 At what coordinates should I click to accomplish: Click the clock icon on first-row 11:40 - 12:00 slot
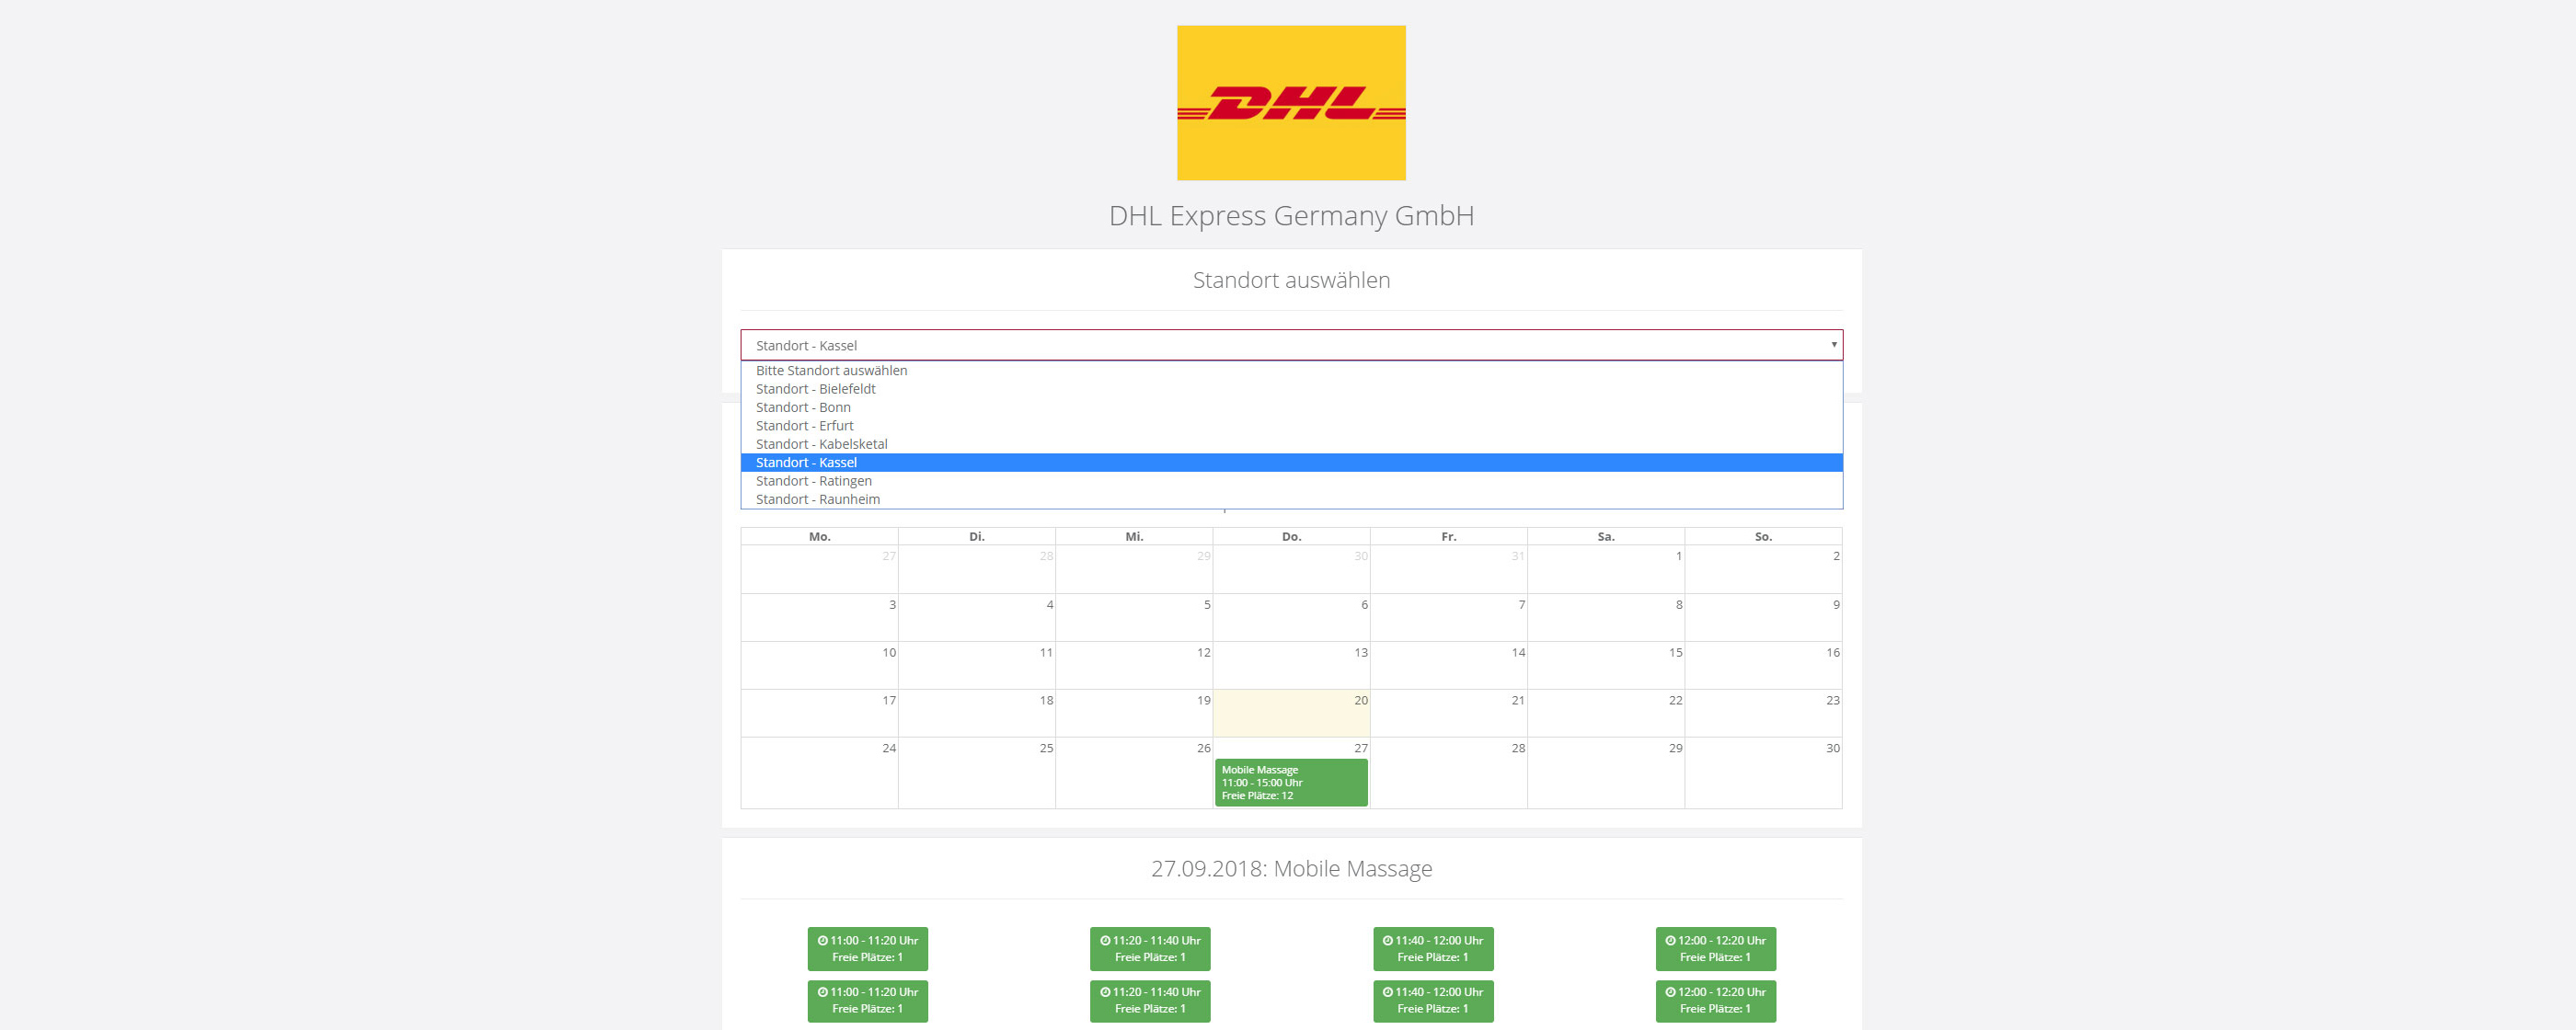[x=1388, y=941]
